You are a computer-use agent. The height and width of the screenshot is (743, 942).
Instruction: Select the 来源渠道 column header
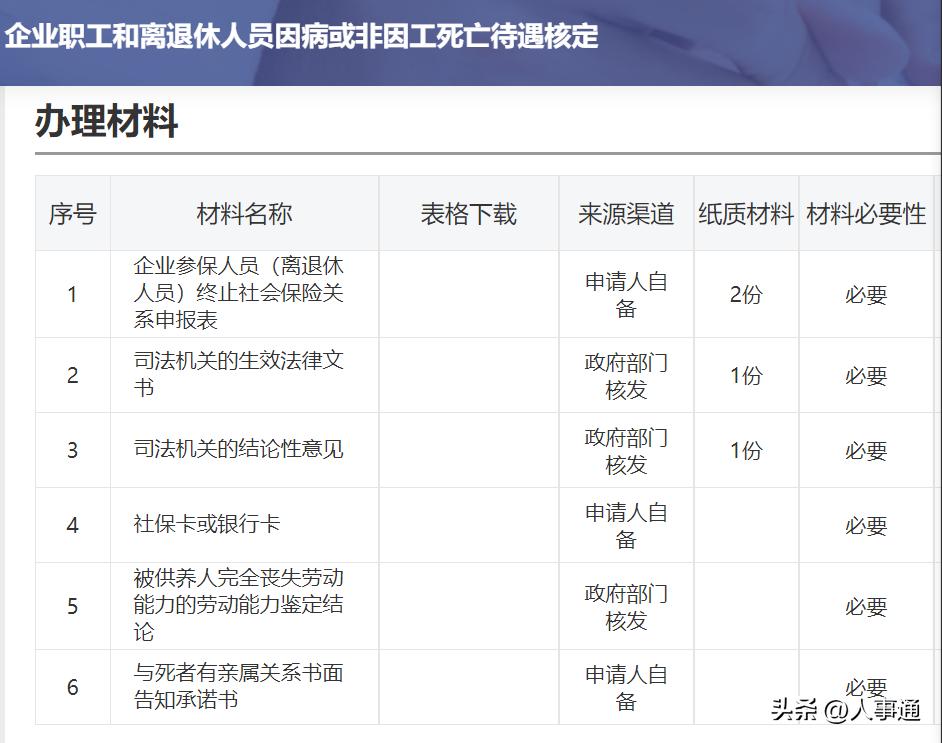click(x=624, y=213)
